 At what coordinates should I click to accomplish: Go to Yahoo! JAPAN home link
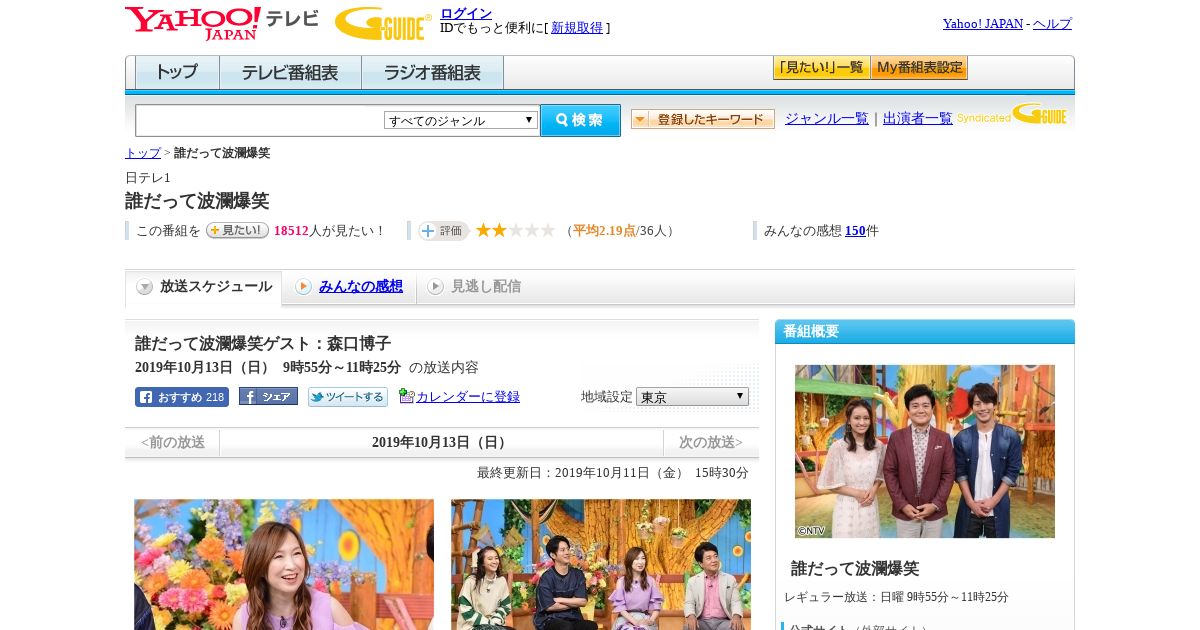pos(983,24)
